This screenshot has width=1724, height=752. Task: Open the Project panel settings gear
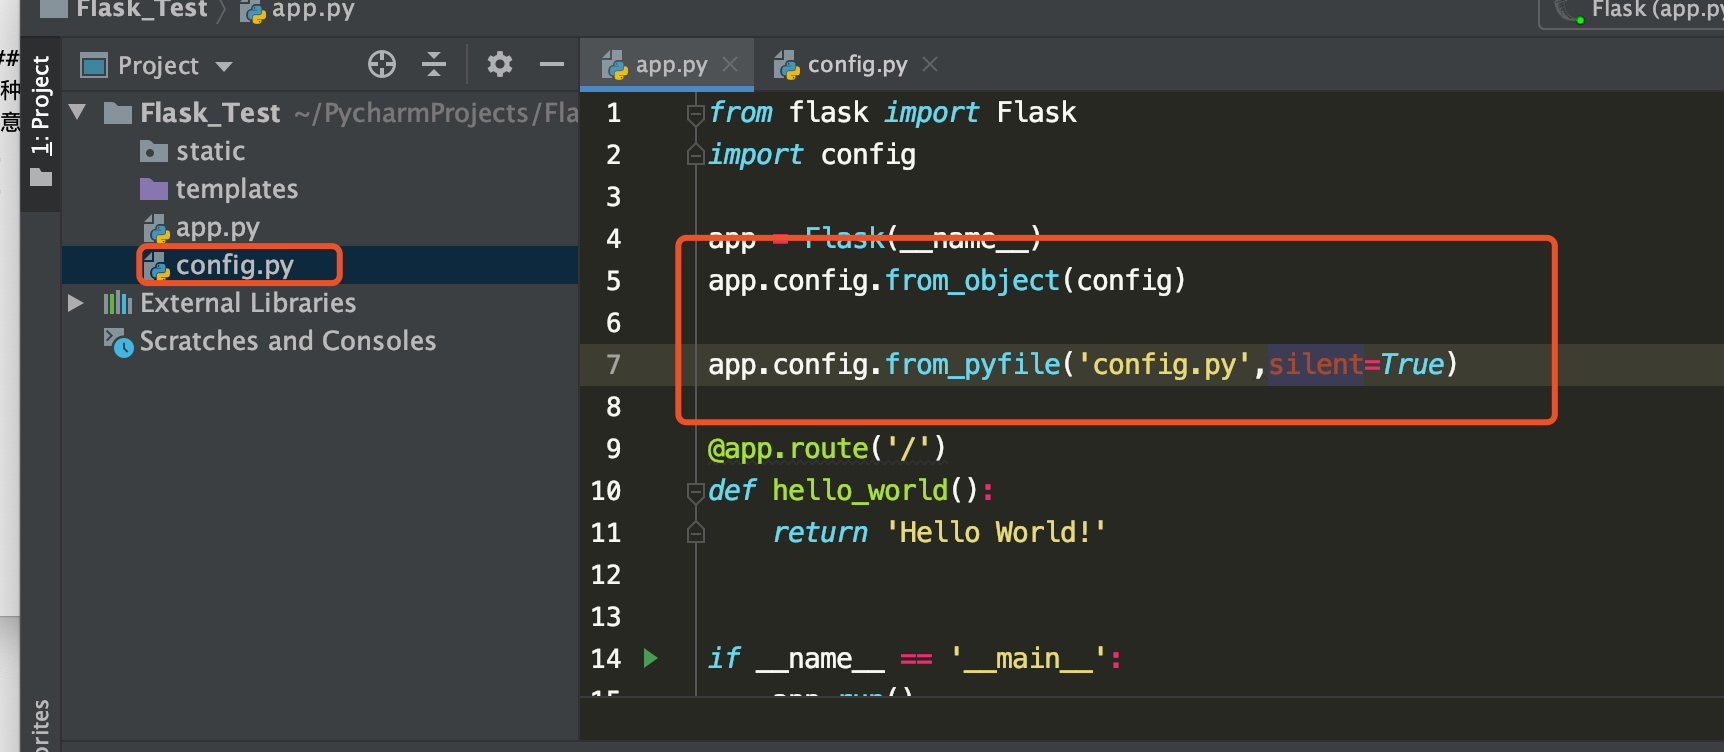pyautogui.click(x=499, y=65)
